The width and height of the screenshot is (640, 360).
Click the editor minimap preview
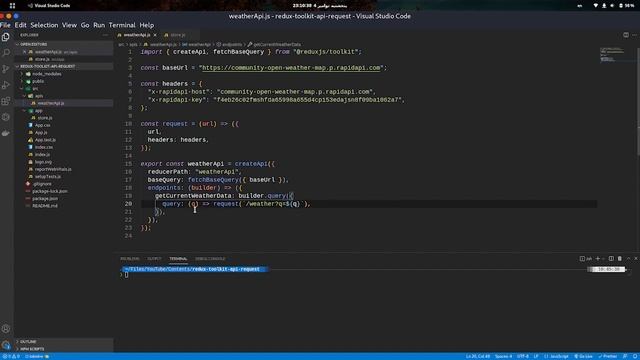coord(613,55)
